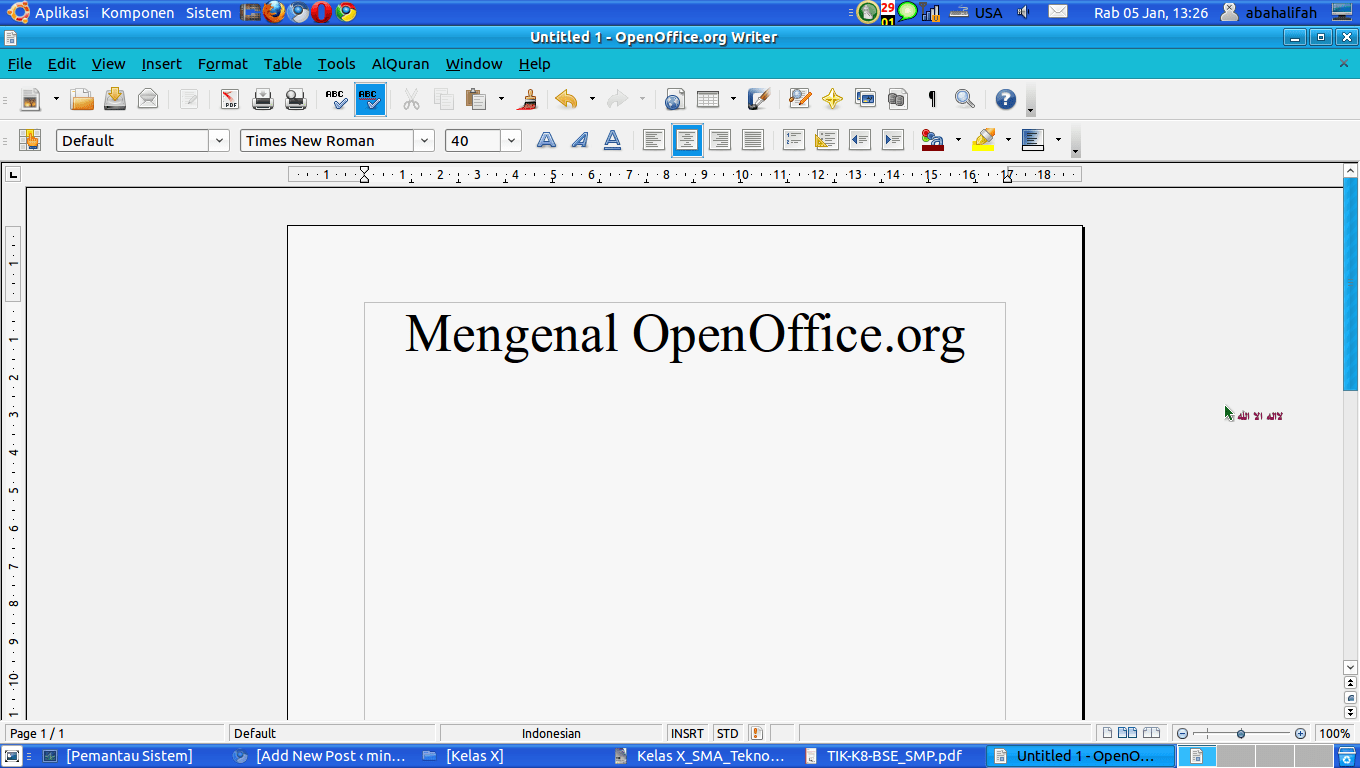This screenshot has width=1360, height=768.
Task: Toggle Italic formatting
Action: pos(579,141)
